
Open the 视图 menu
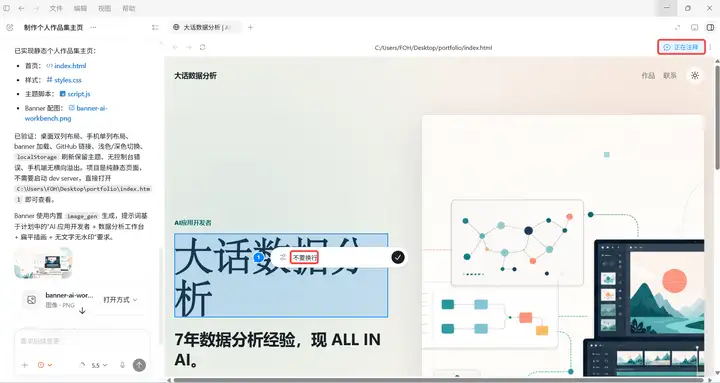tap(104, 8)
